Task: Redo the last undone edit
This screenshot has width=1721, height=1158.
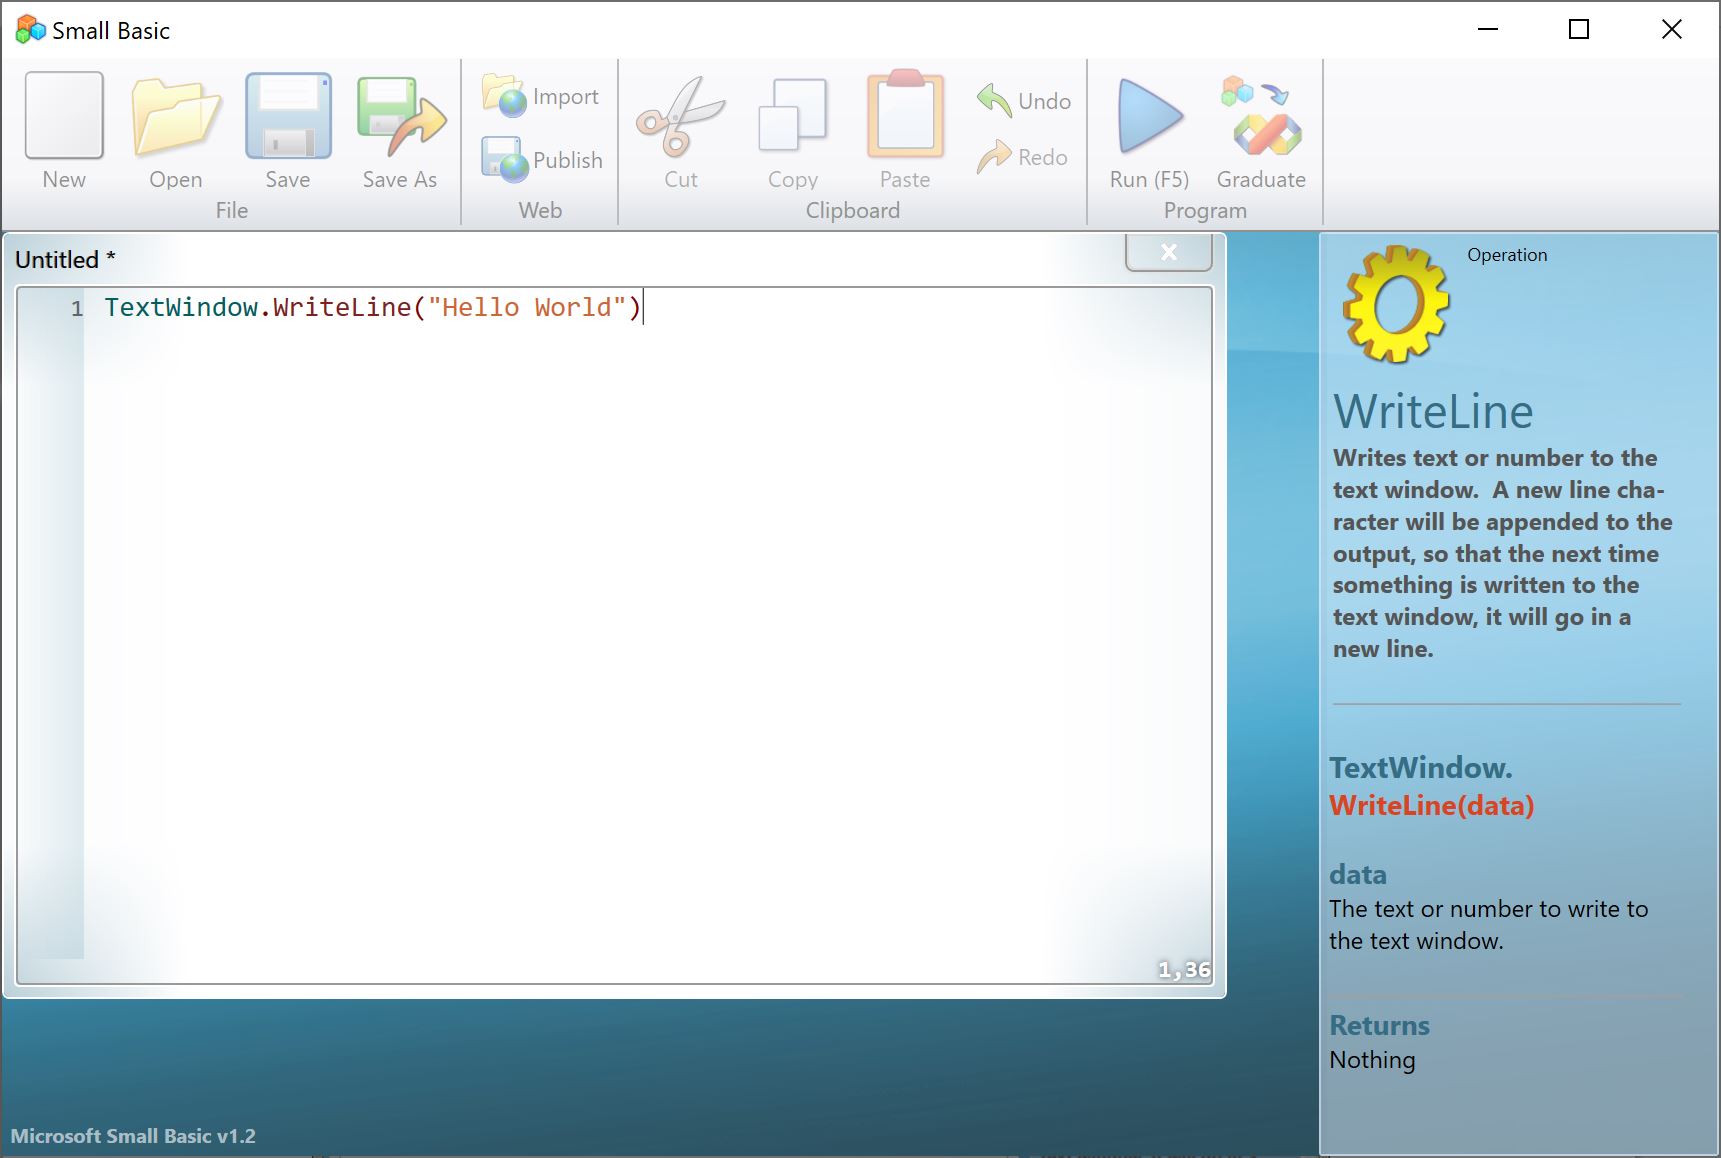Action: [1022, 157]
